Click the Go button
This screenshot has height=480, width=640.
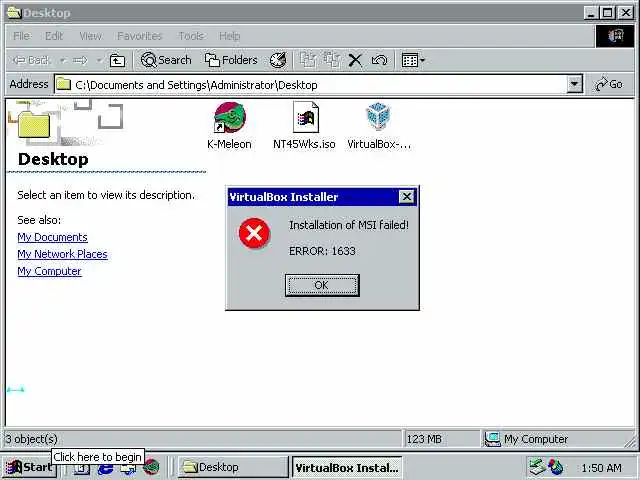609,84
